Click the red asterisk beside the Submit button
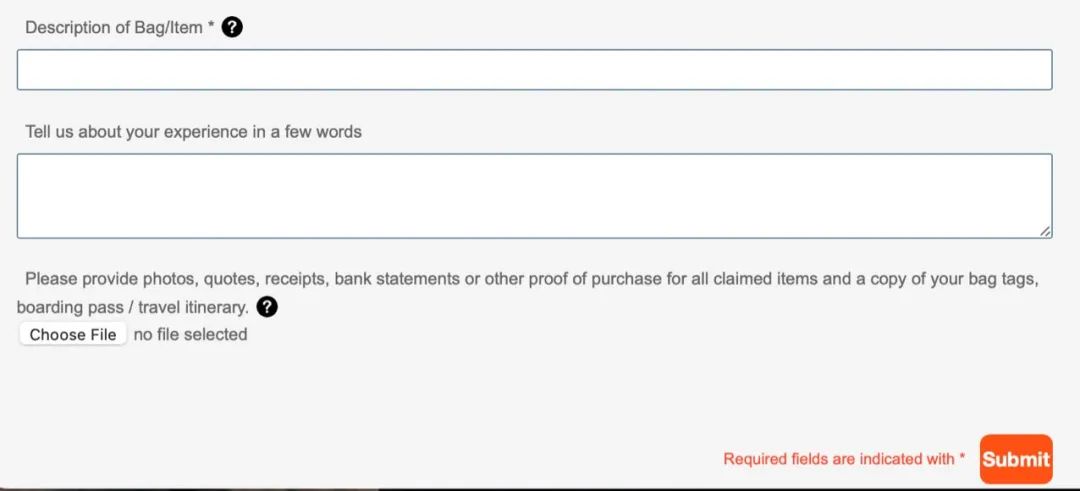The image size is (1080, 491). (x=962, y=459)
